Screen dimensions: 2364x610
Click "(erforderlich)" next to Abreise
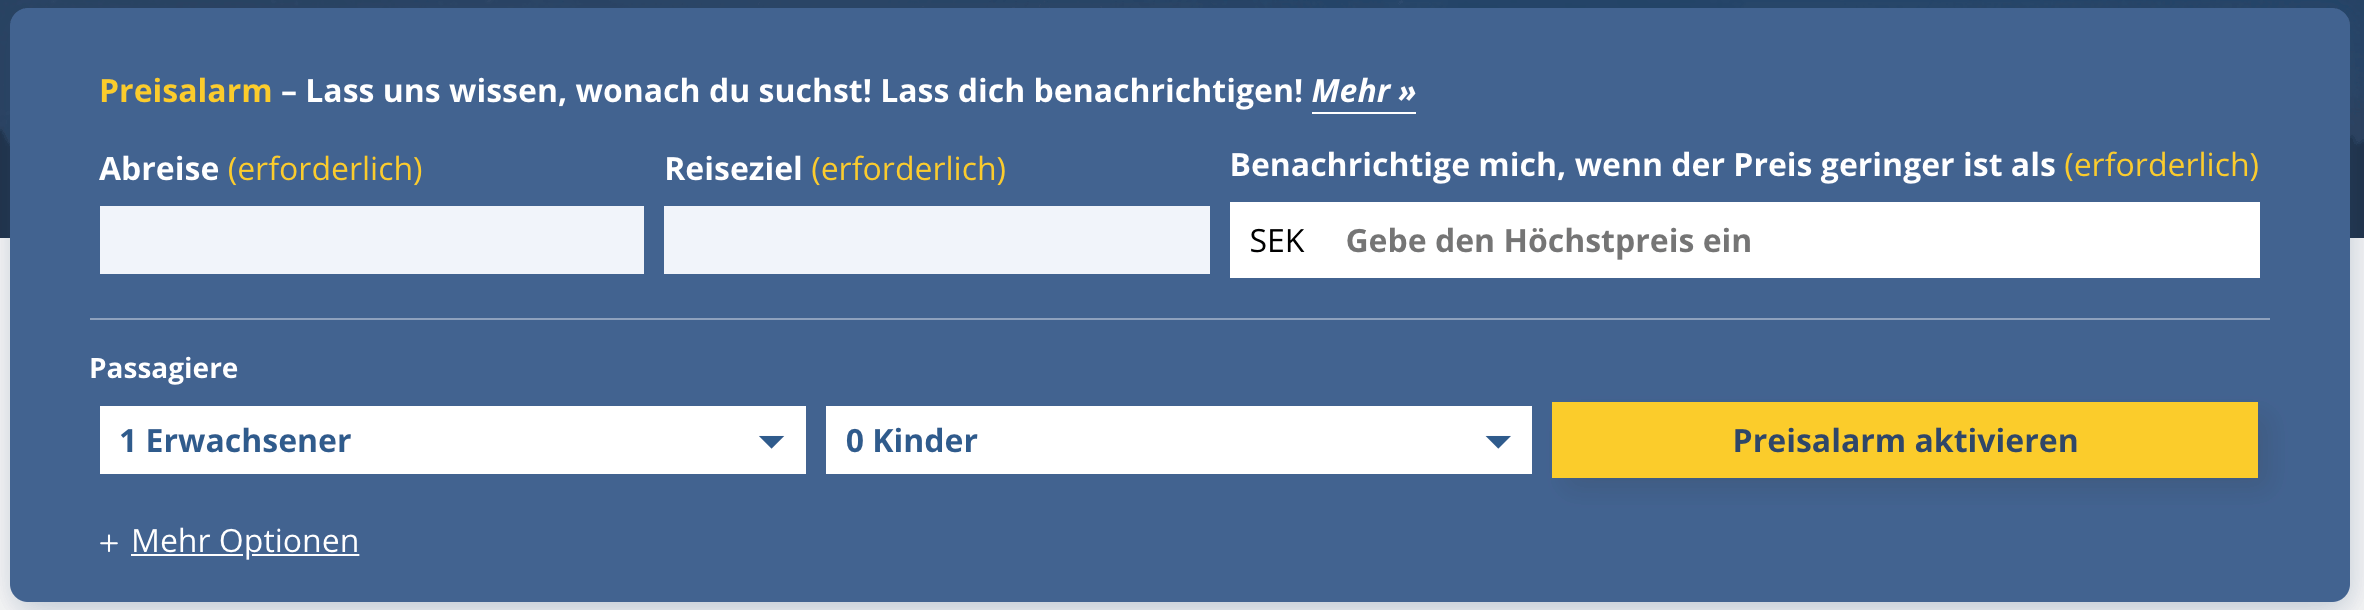[325, 169]
